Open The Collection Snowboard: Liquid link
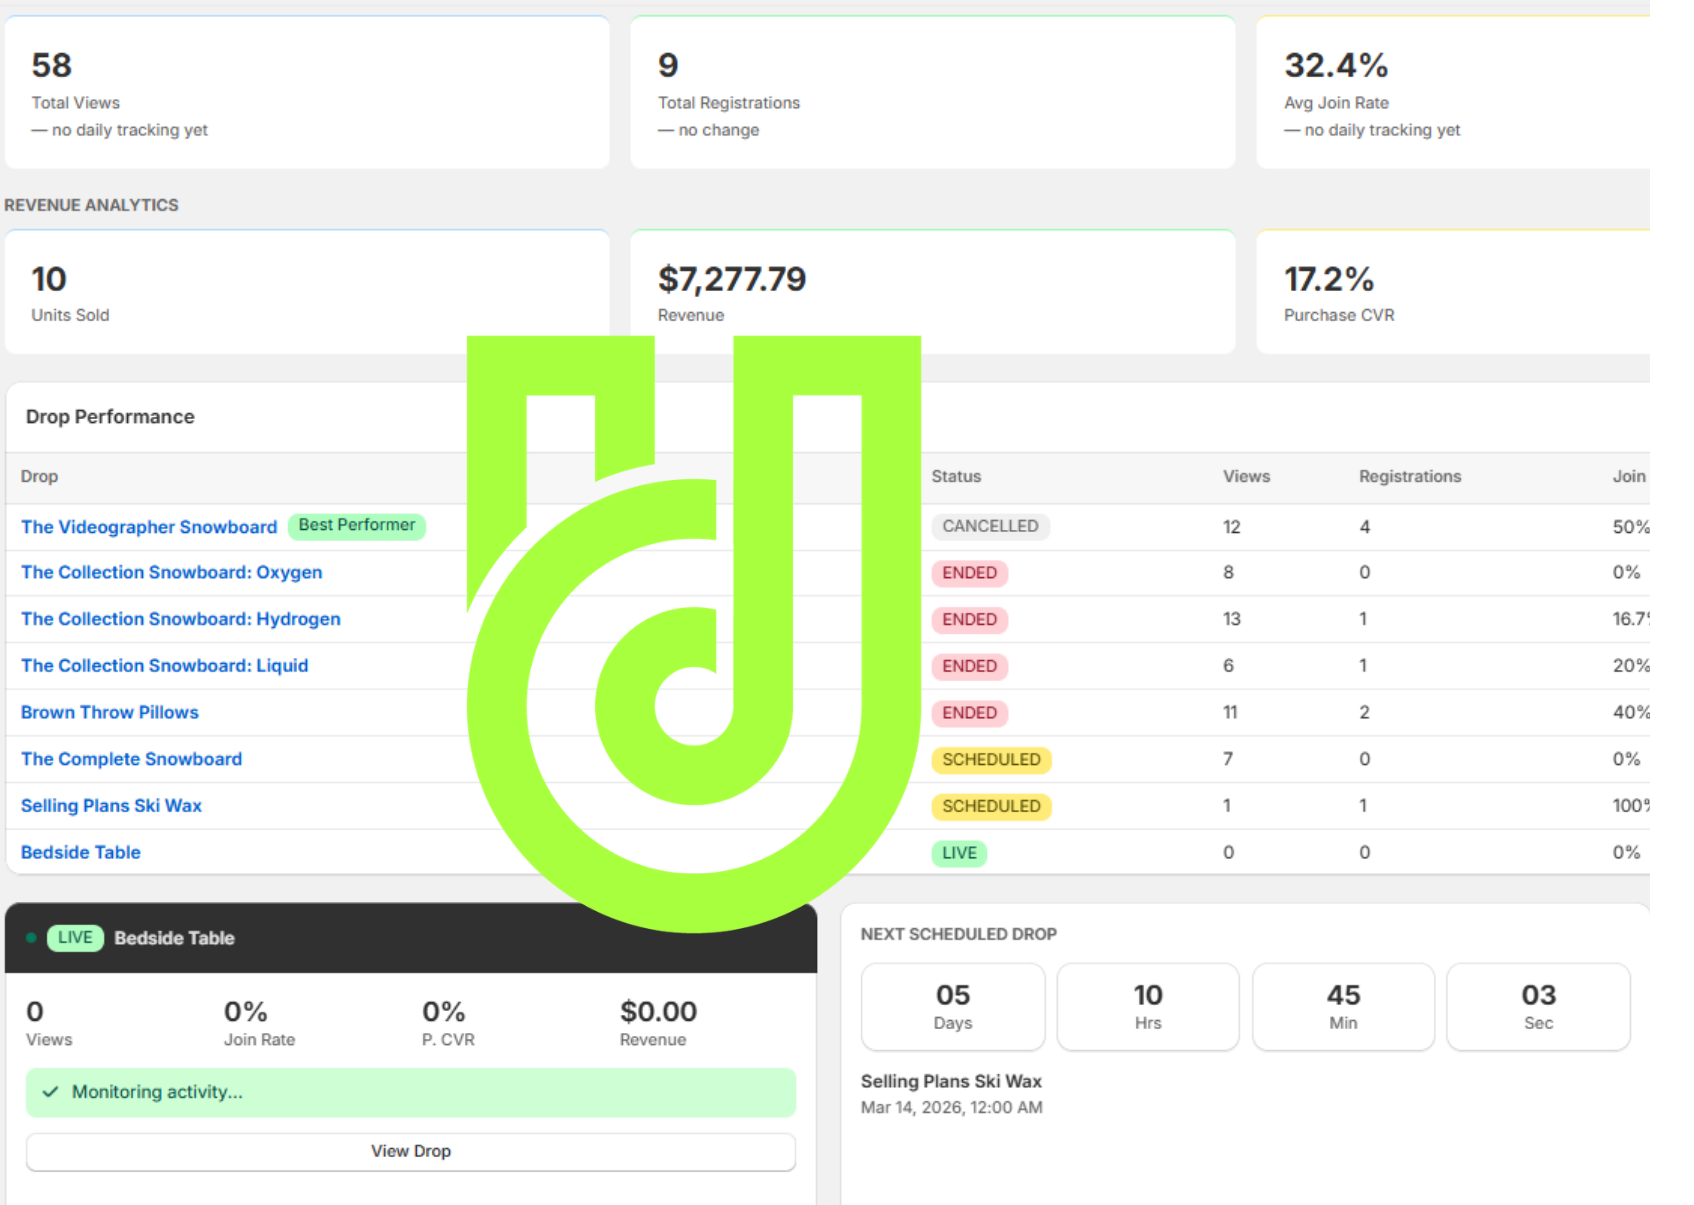 [x=165, y=665]
